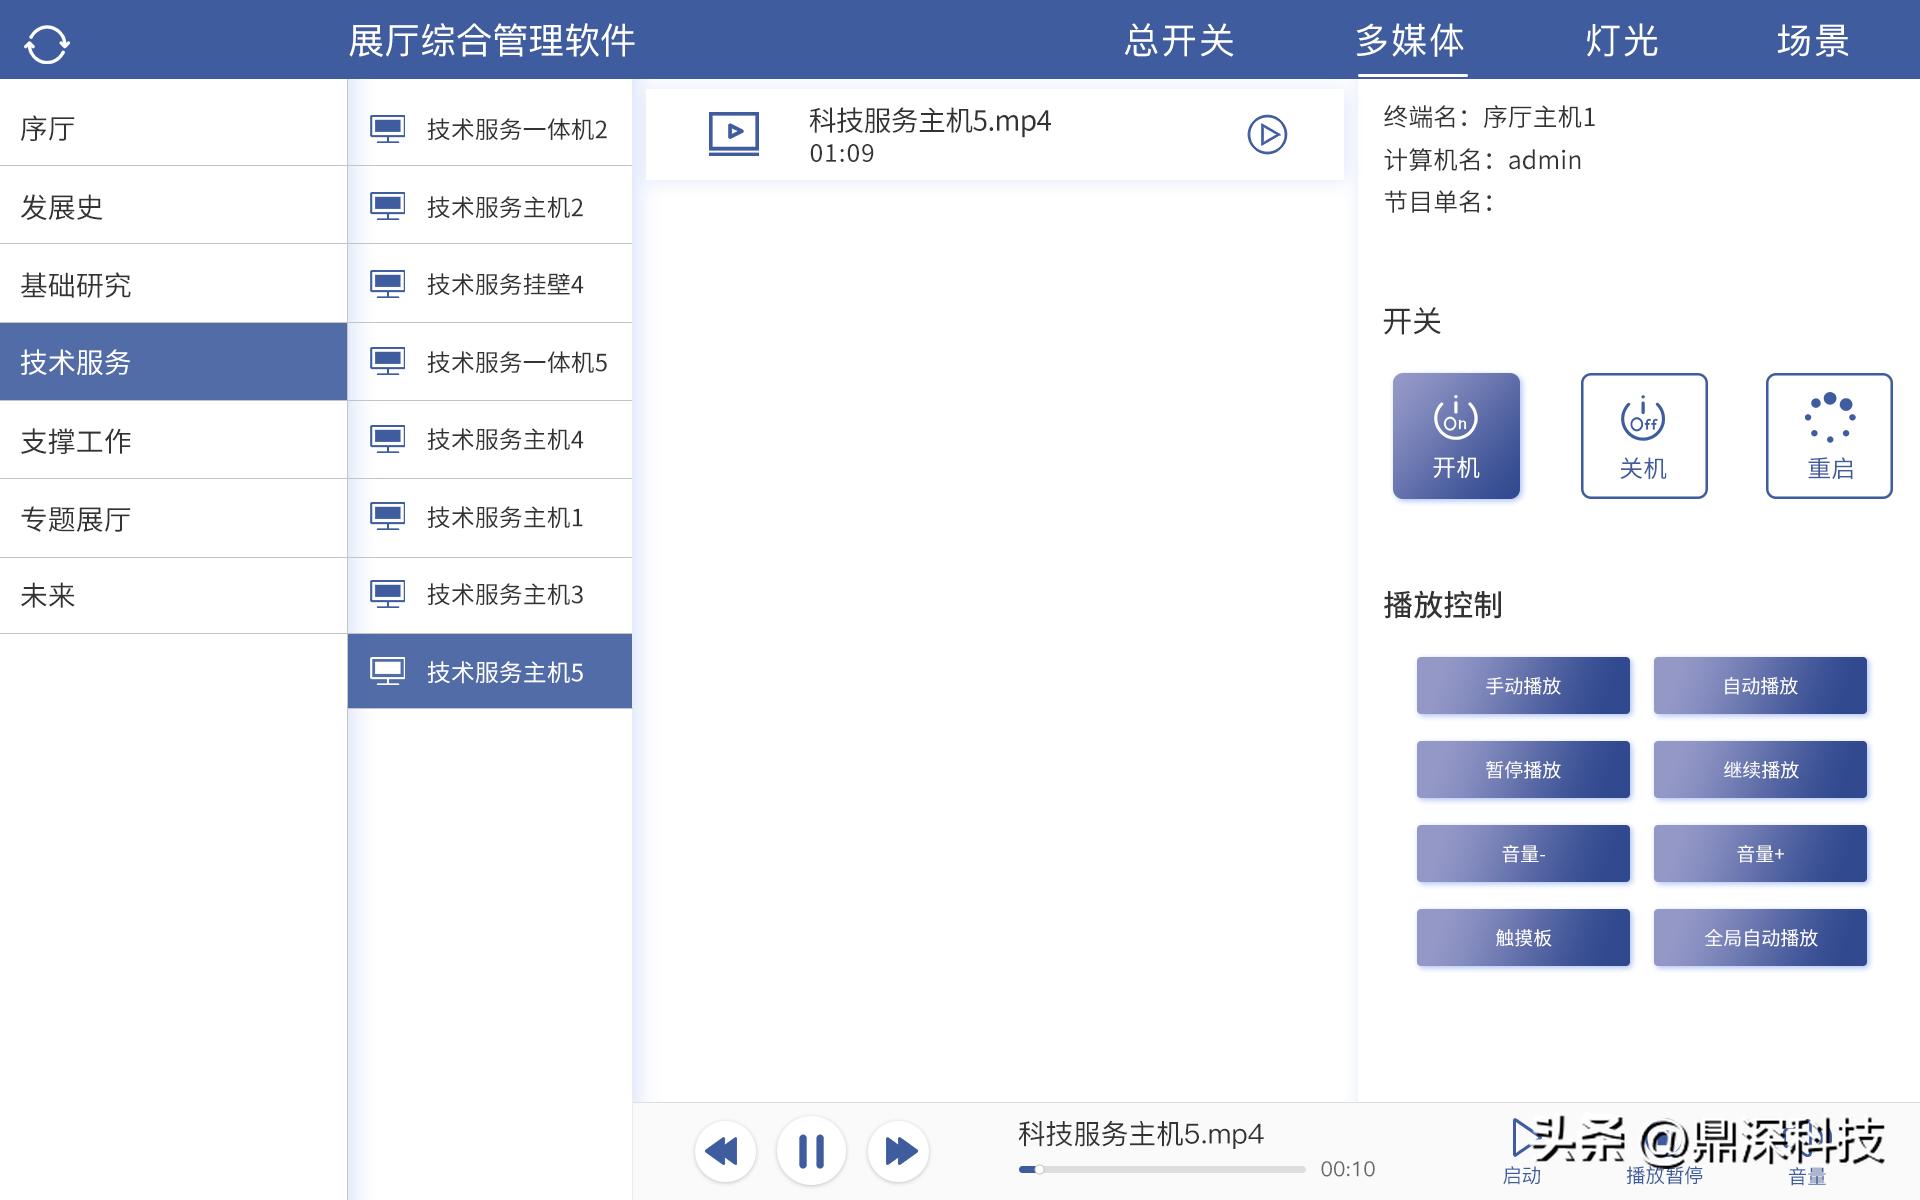Play 科技服务主机5.mp4 using its play icon
This screenshot has height=1200, width=1920.
[x=1267, y=133]
